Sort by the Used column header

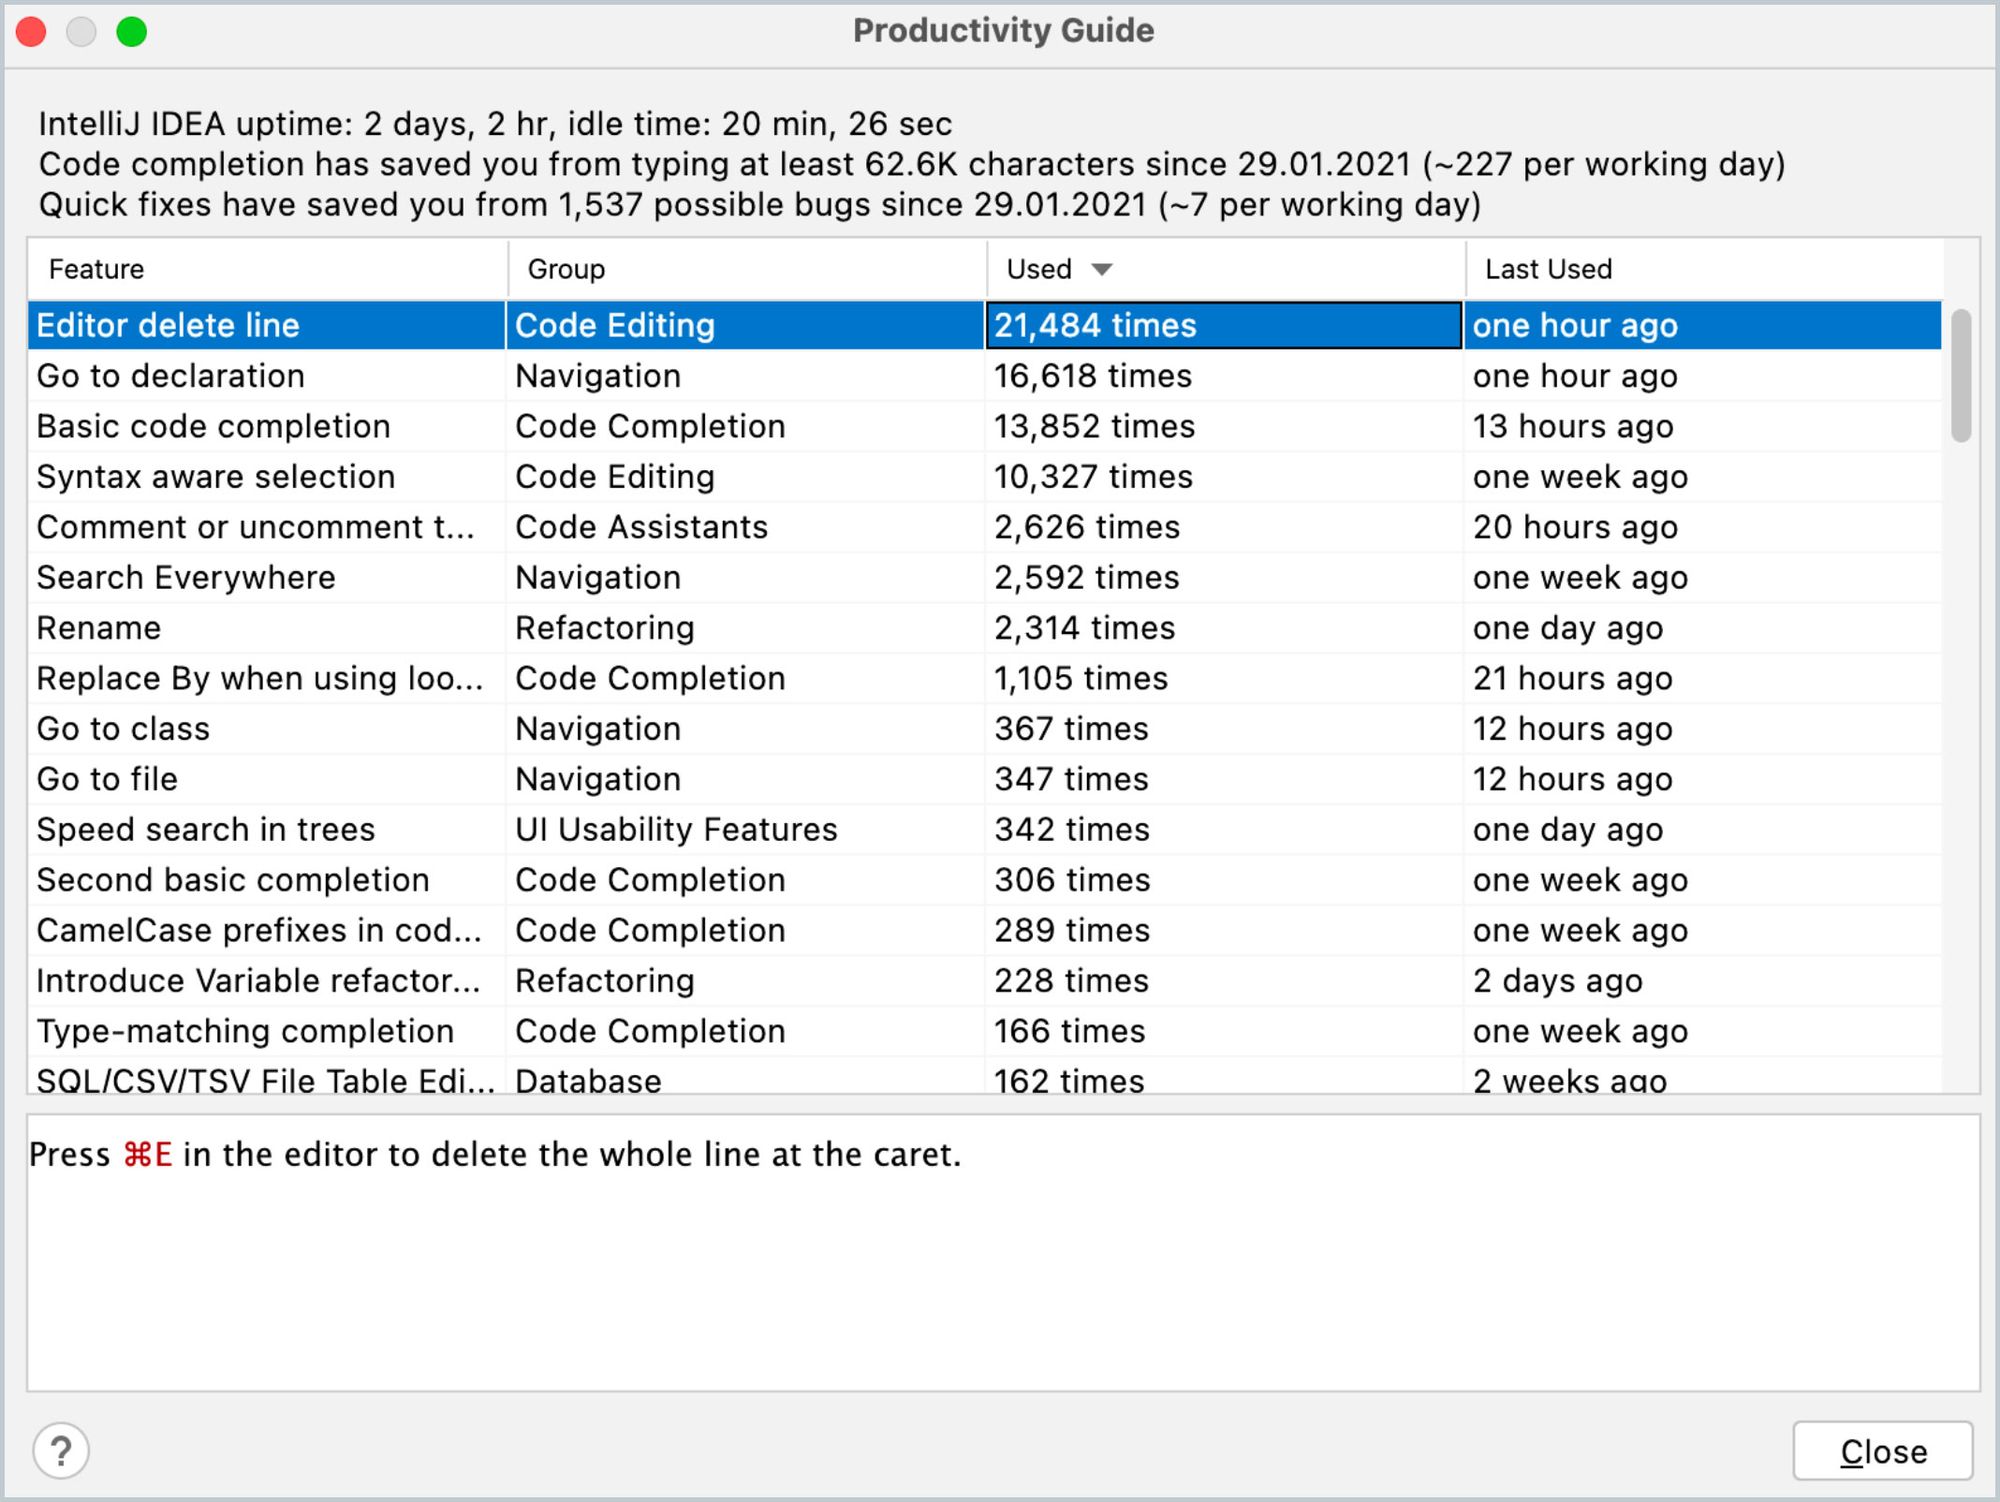[1225, 269]
